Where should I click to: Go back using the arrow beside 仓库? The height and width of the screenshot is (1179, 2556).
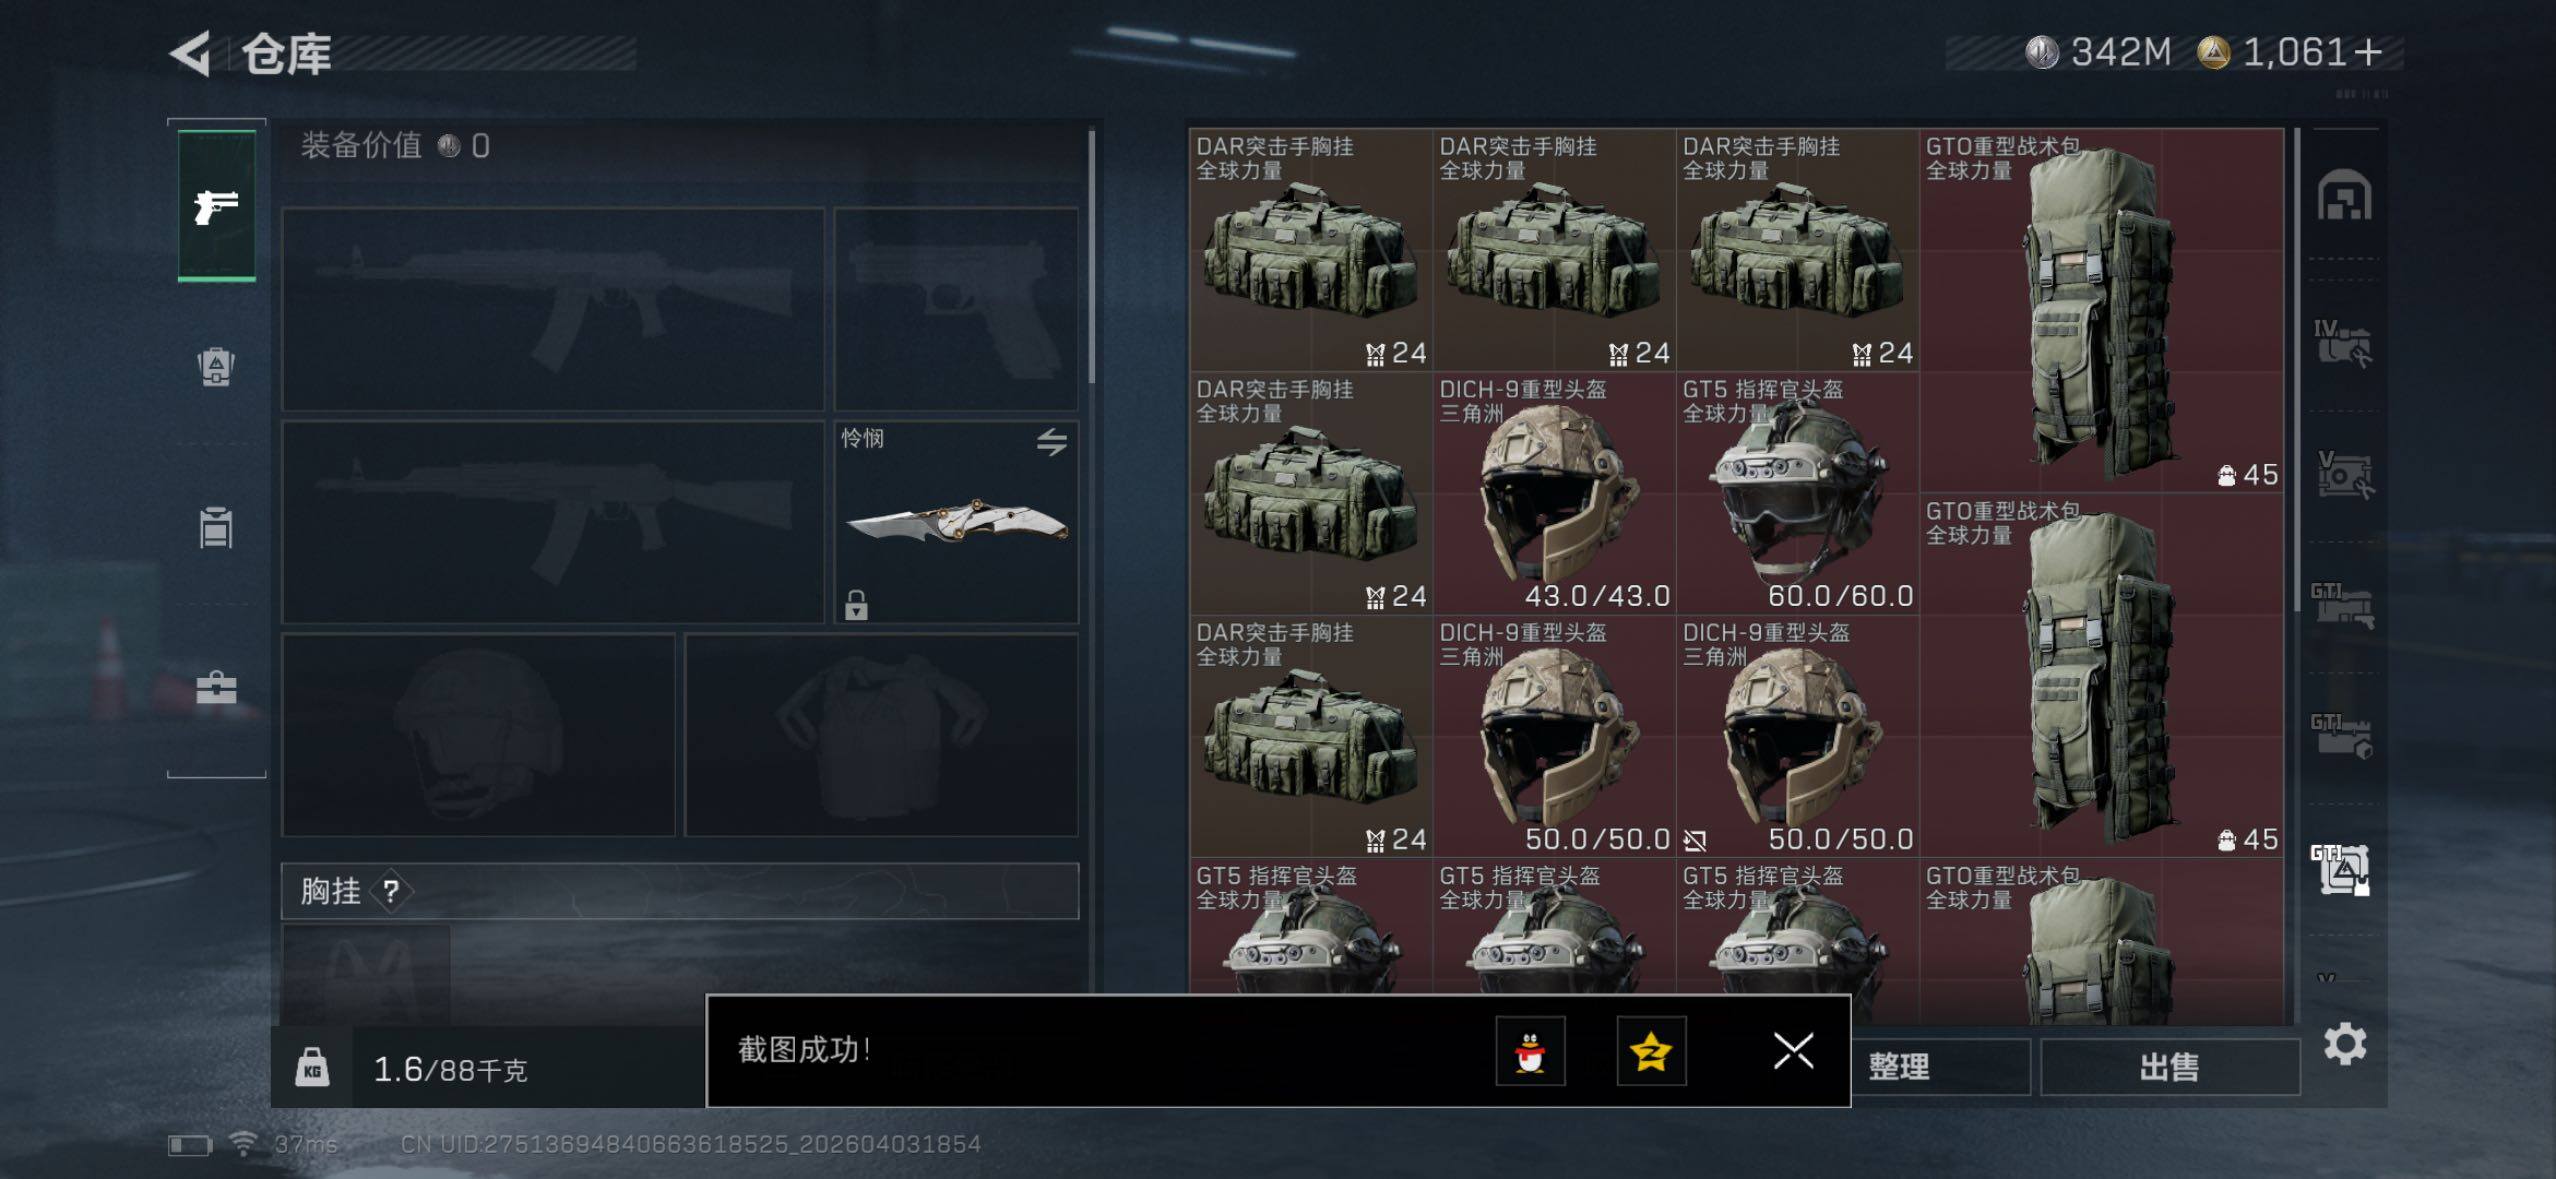tap(190, 53)
